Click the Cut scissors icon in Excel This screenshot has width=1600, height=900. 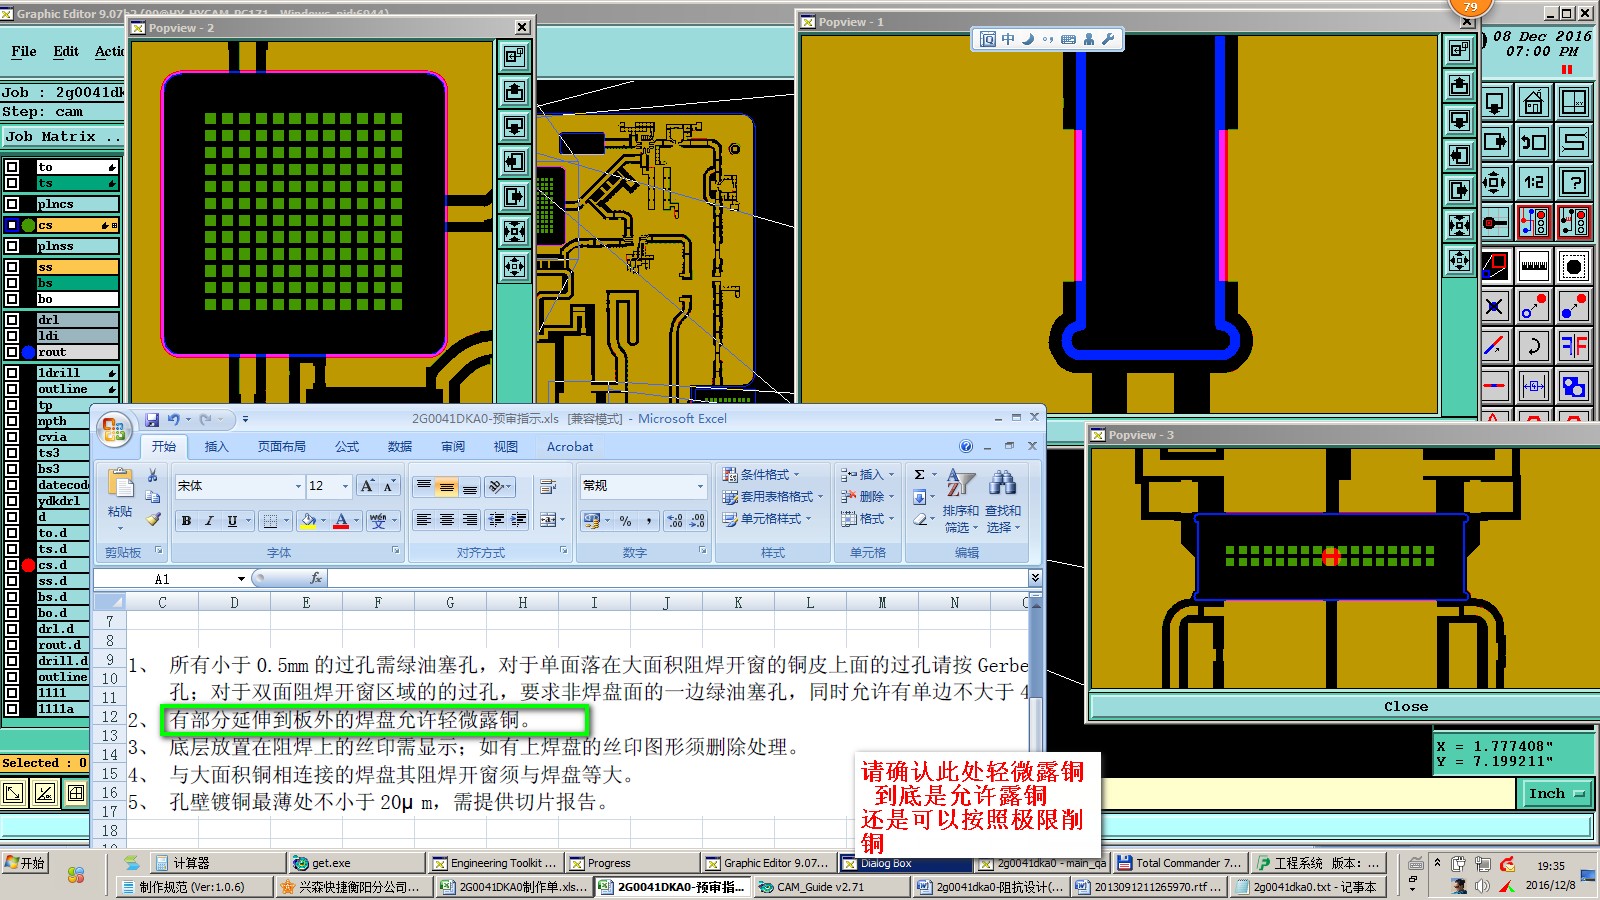point(153,475)
